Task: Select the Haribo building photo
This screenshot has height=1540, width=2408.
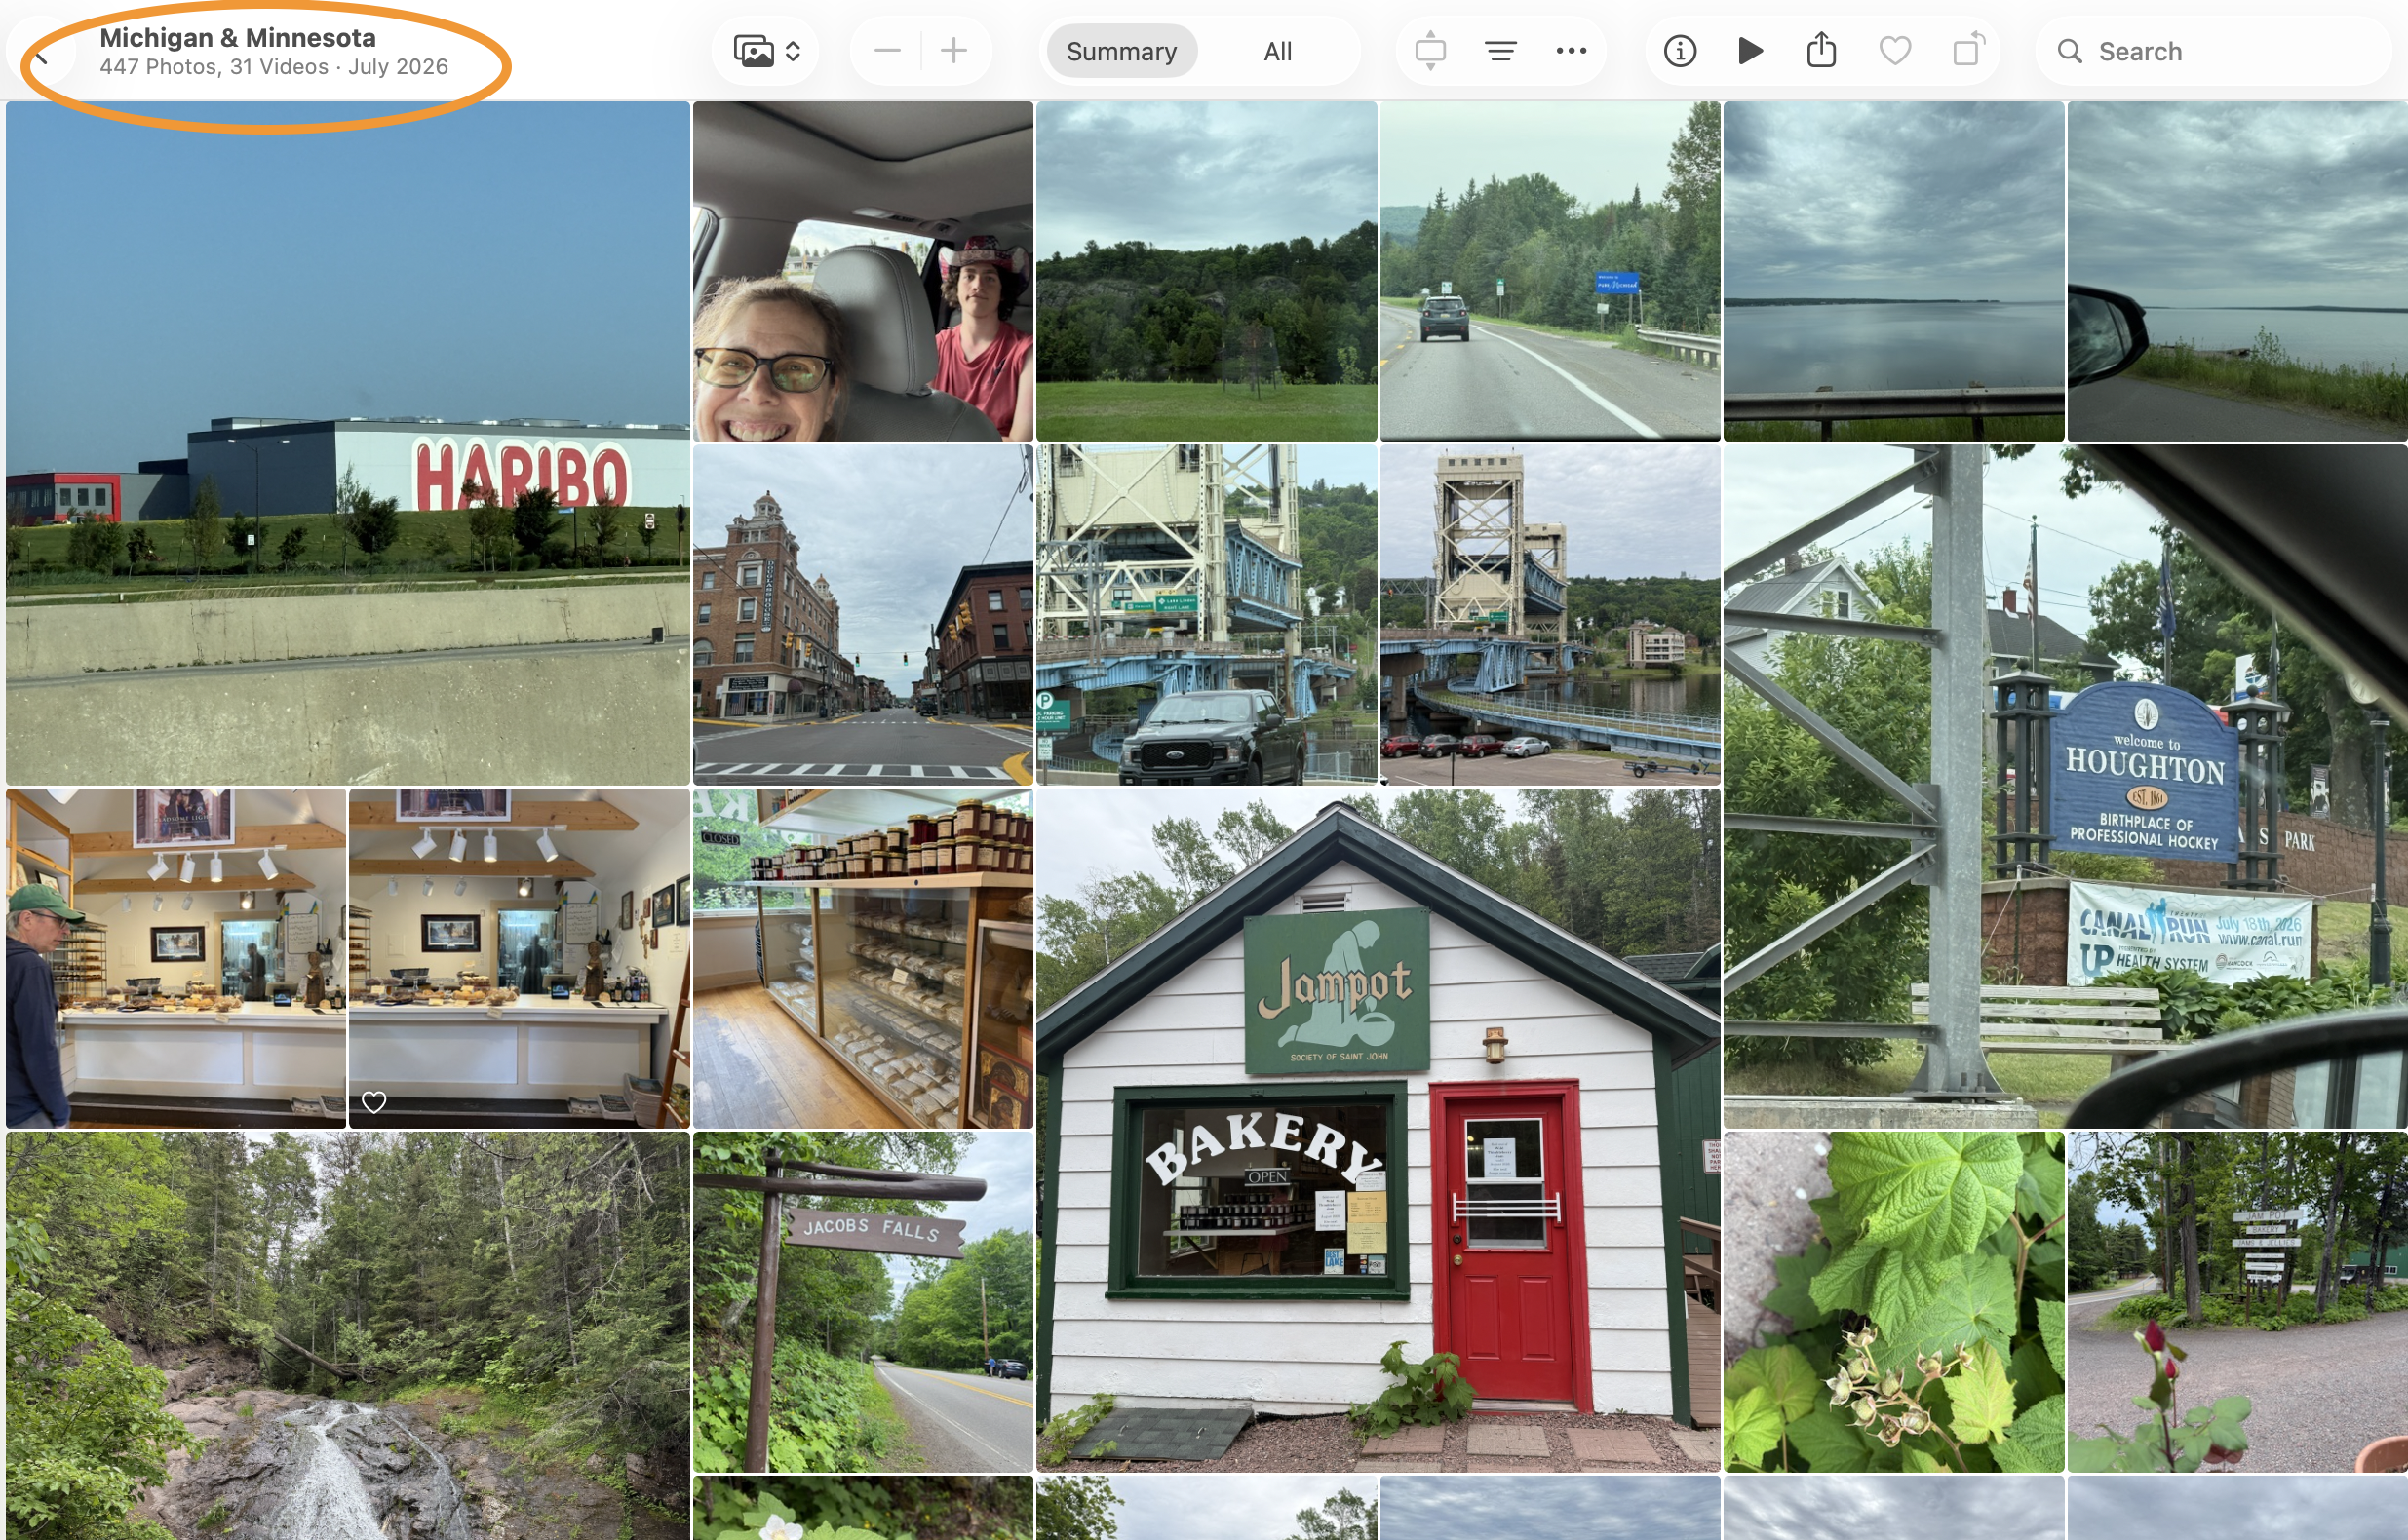Action: click(347, 442)
